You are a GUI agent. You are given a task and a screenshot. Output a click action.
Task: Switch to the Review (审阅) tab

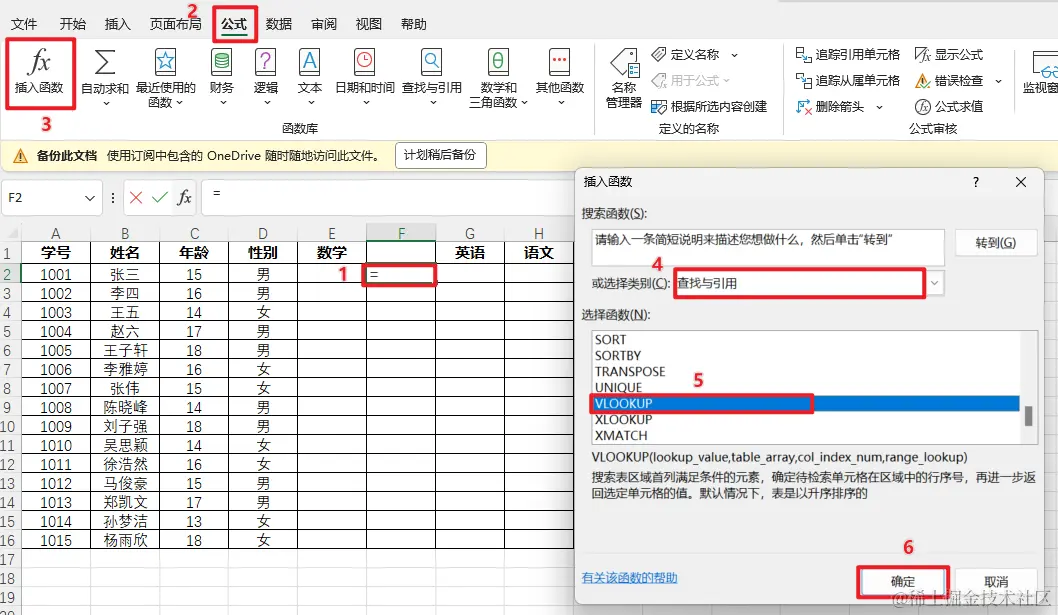pyautogui.click(x=324, y=24)
